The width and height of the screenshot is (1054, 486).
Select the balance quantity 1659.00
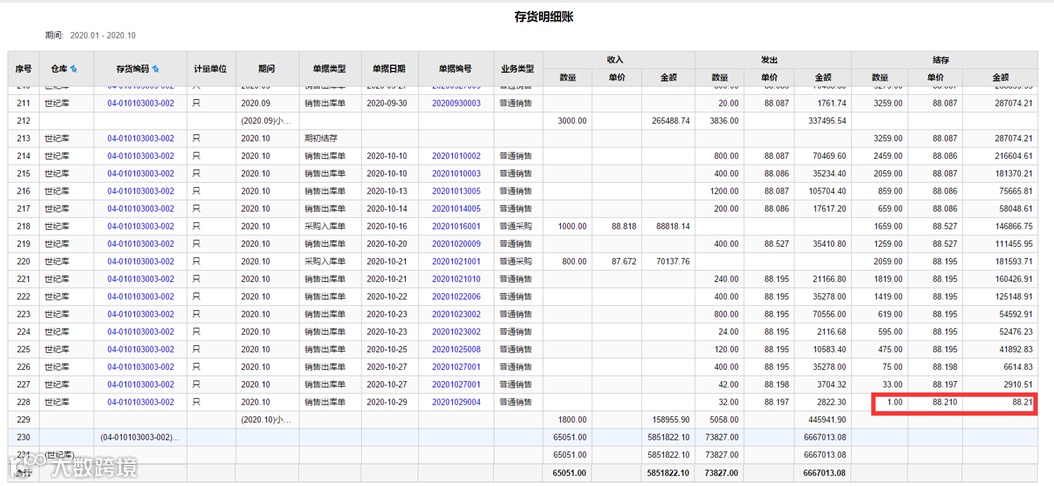(x=887, y=226)
